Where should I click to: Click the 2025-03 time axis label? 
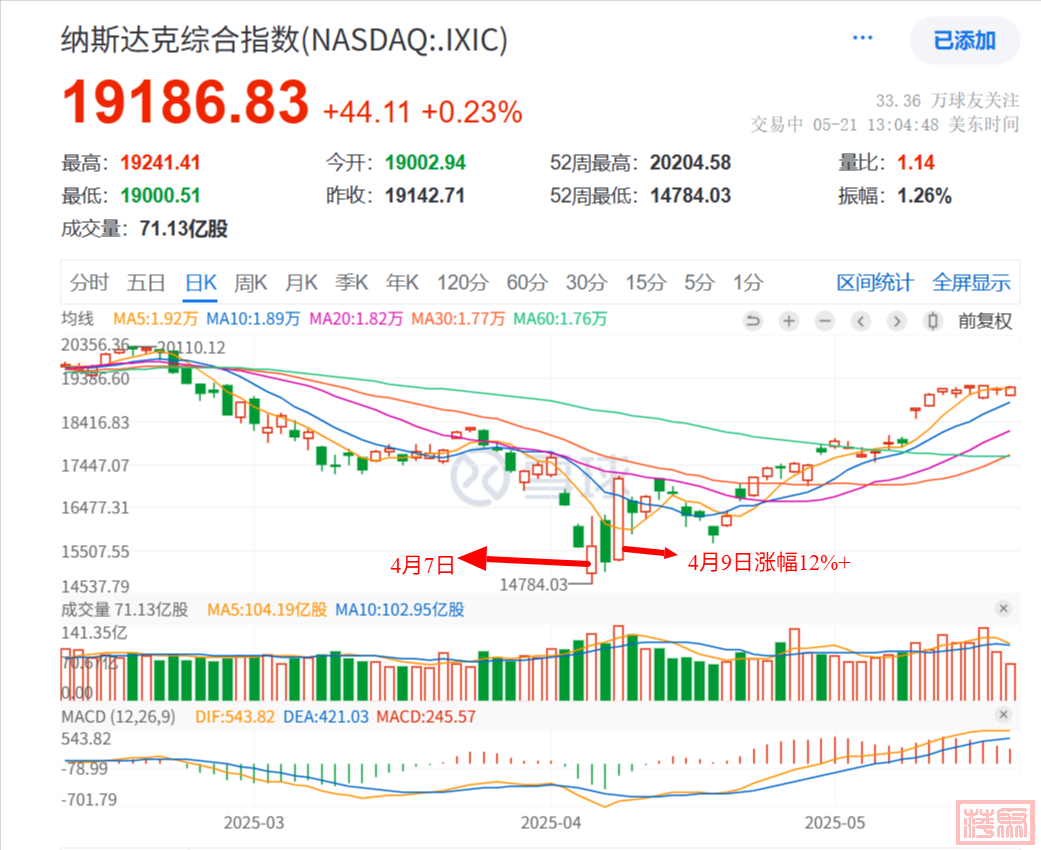(254, 823)
